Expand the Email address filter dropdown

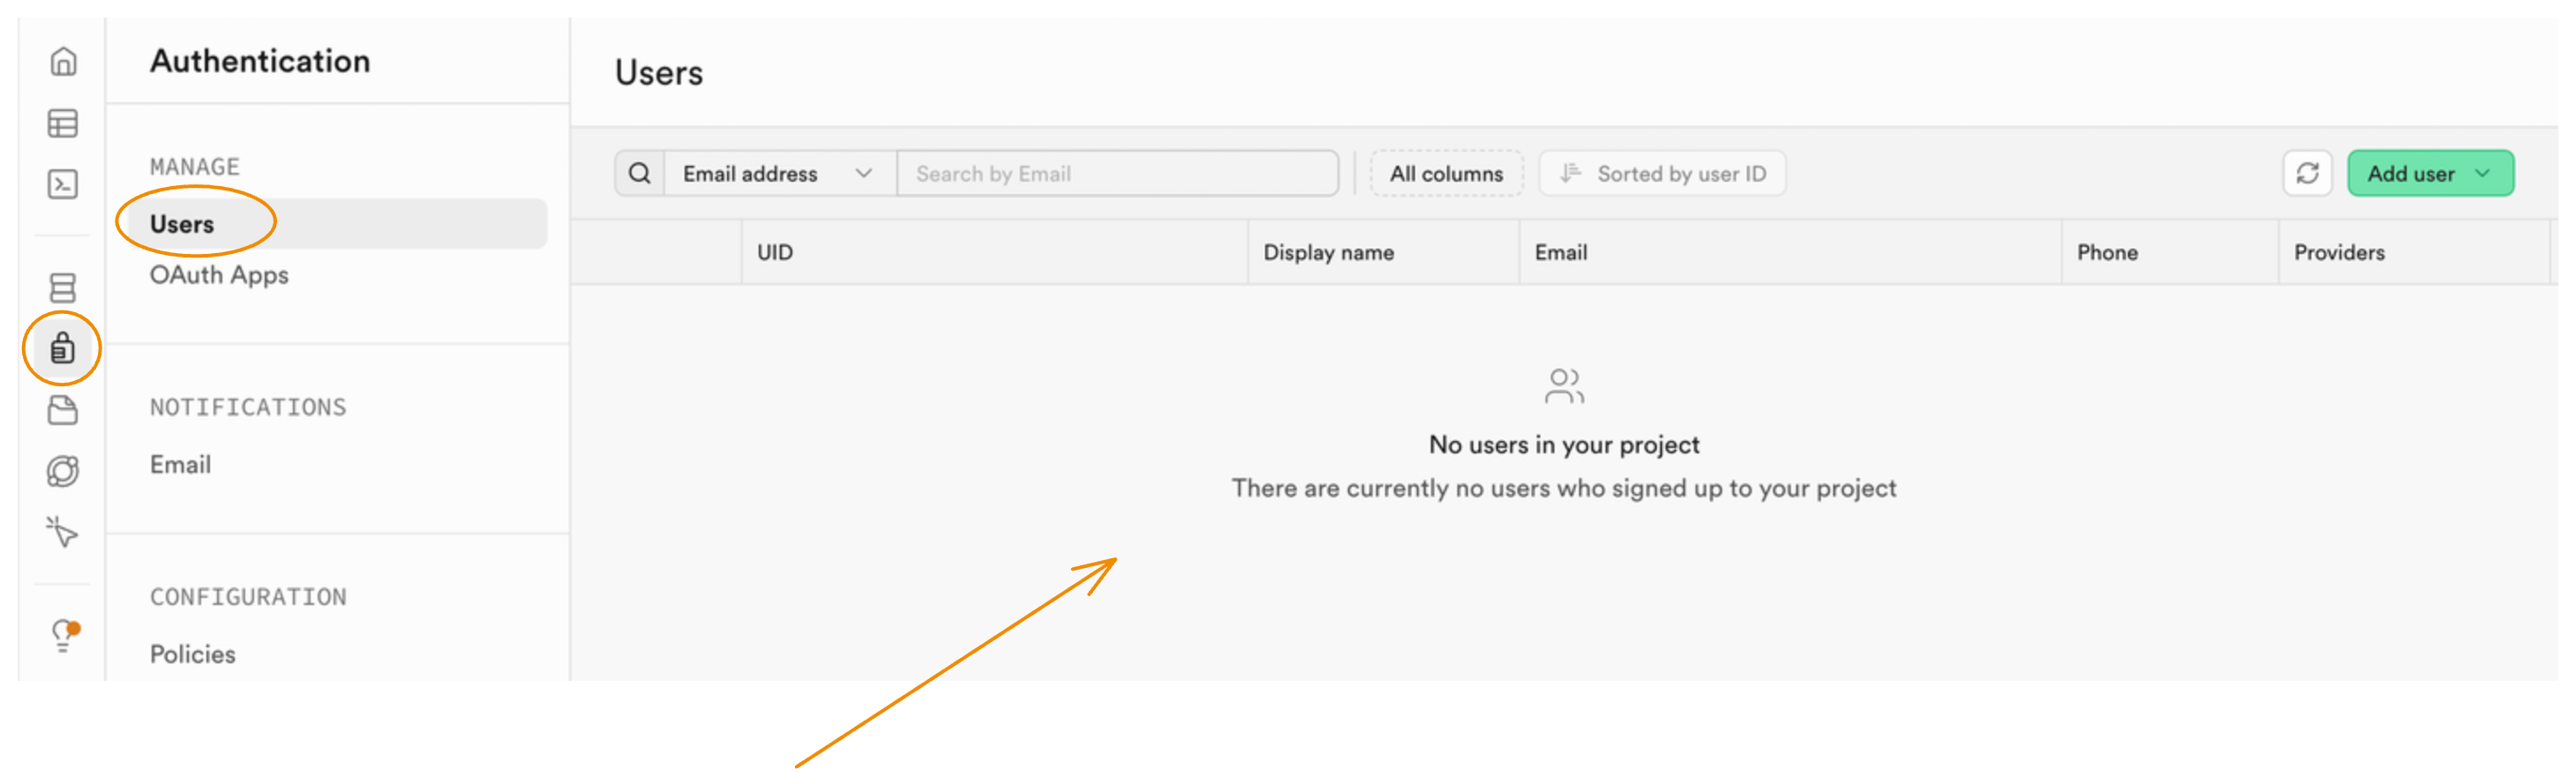778,174
